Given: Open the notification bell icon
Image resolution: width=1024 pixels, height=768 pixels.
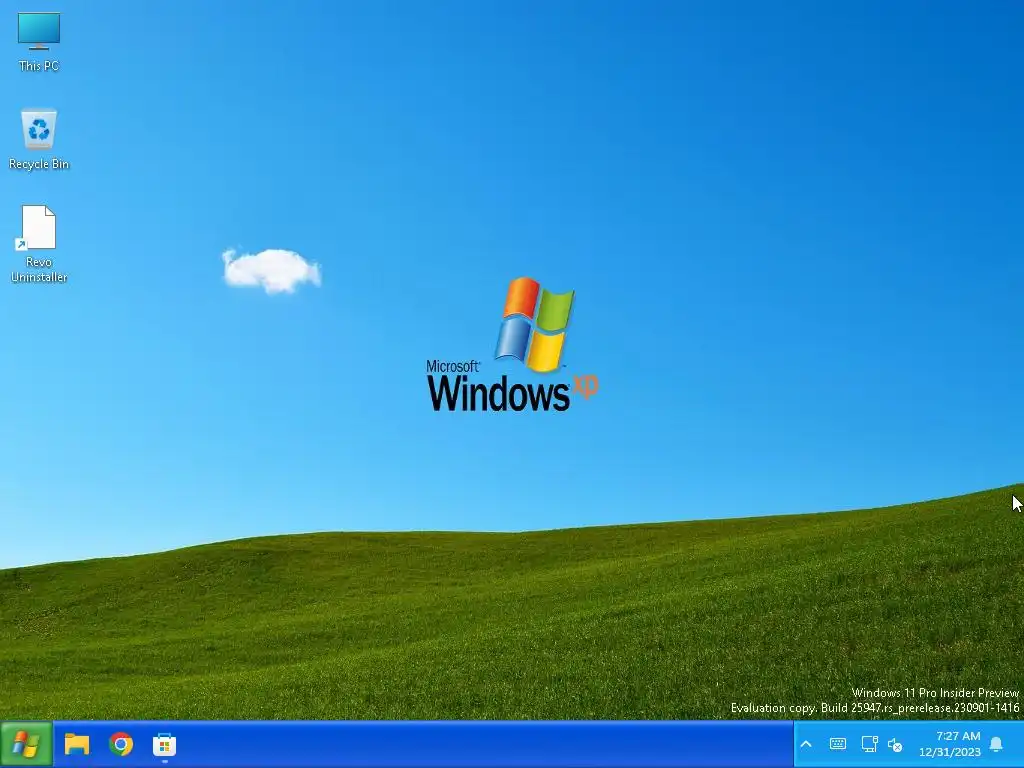Looking at the screenshot, I should [997, 744].
